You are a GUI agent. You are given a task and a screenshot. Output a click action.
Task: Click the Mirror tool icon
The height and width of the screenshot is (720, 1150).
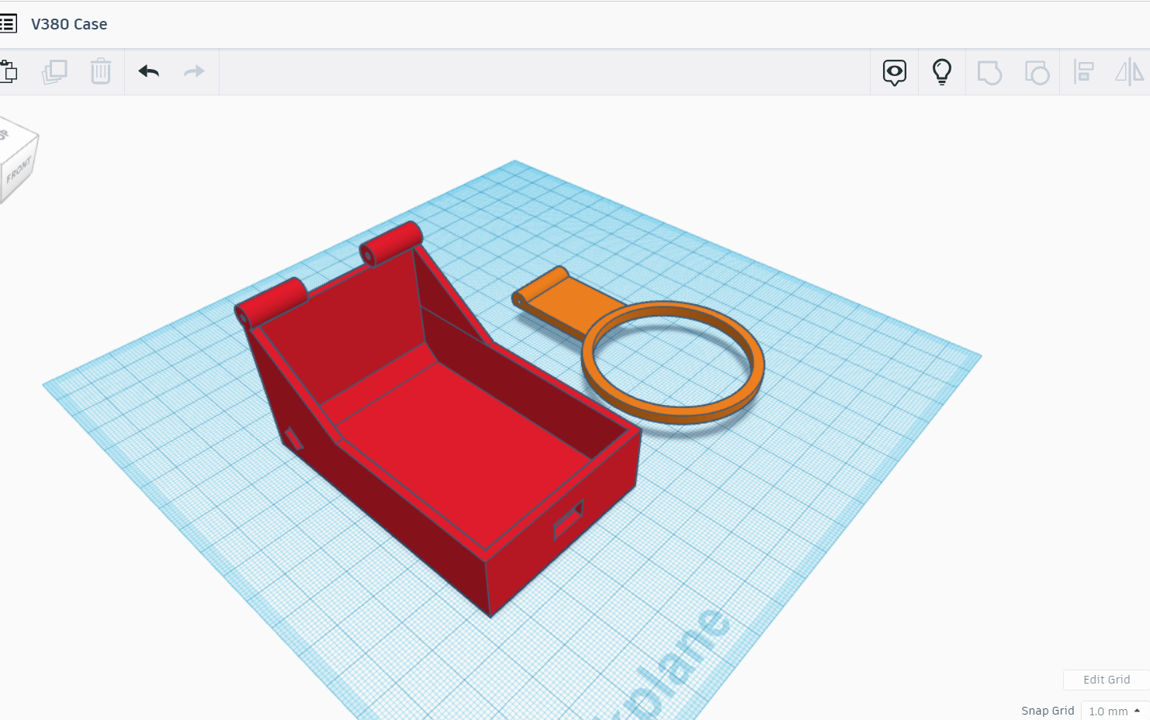[x=1129, y=72]
